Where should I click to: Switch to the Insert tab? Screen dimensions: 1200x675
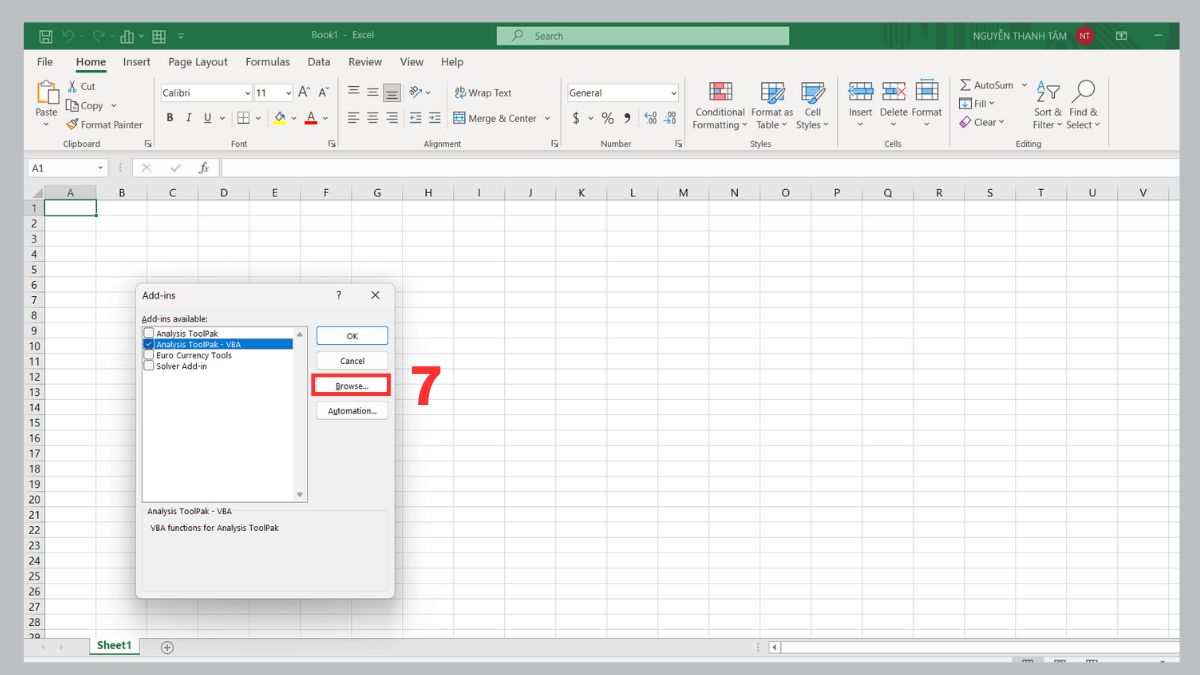click(x=137, y=62)
